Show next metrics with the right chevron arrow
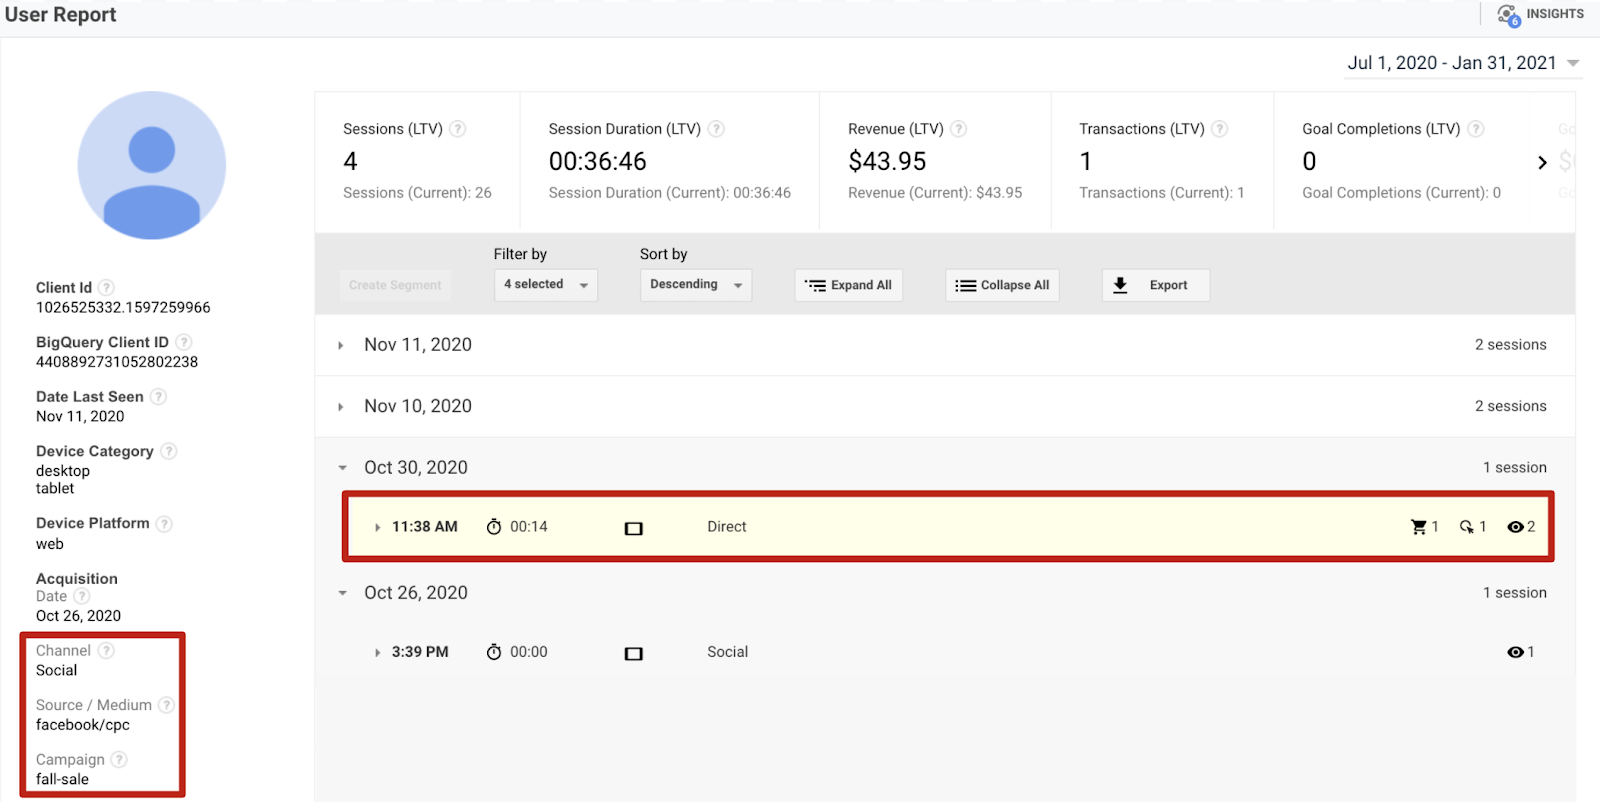Image resolution: width=1600 pixels, height=802 pixels. 1542,162
